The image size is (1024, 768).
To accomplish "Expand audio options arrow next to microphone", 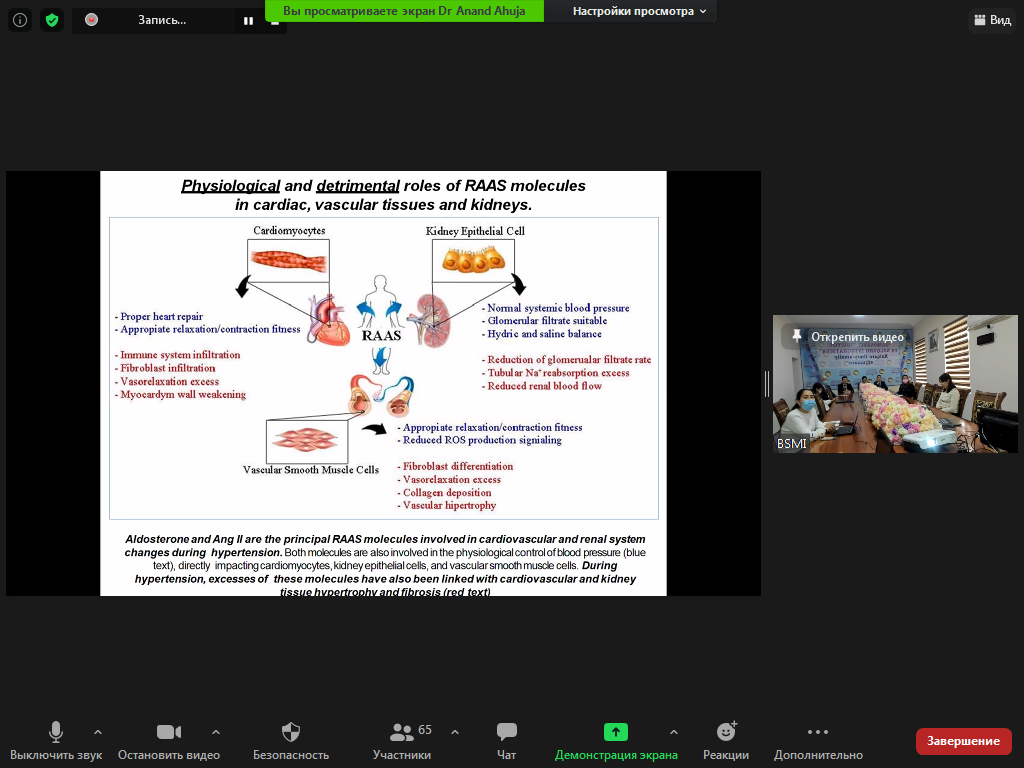I will click(x=98, y=732).
